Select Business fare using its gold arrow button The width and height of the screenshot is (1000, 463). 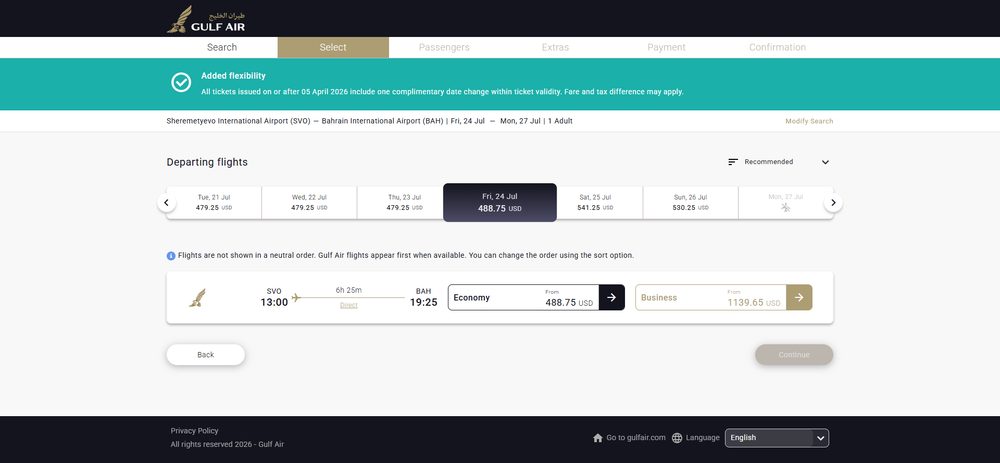click(x=799, y=297)
